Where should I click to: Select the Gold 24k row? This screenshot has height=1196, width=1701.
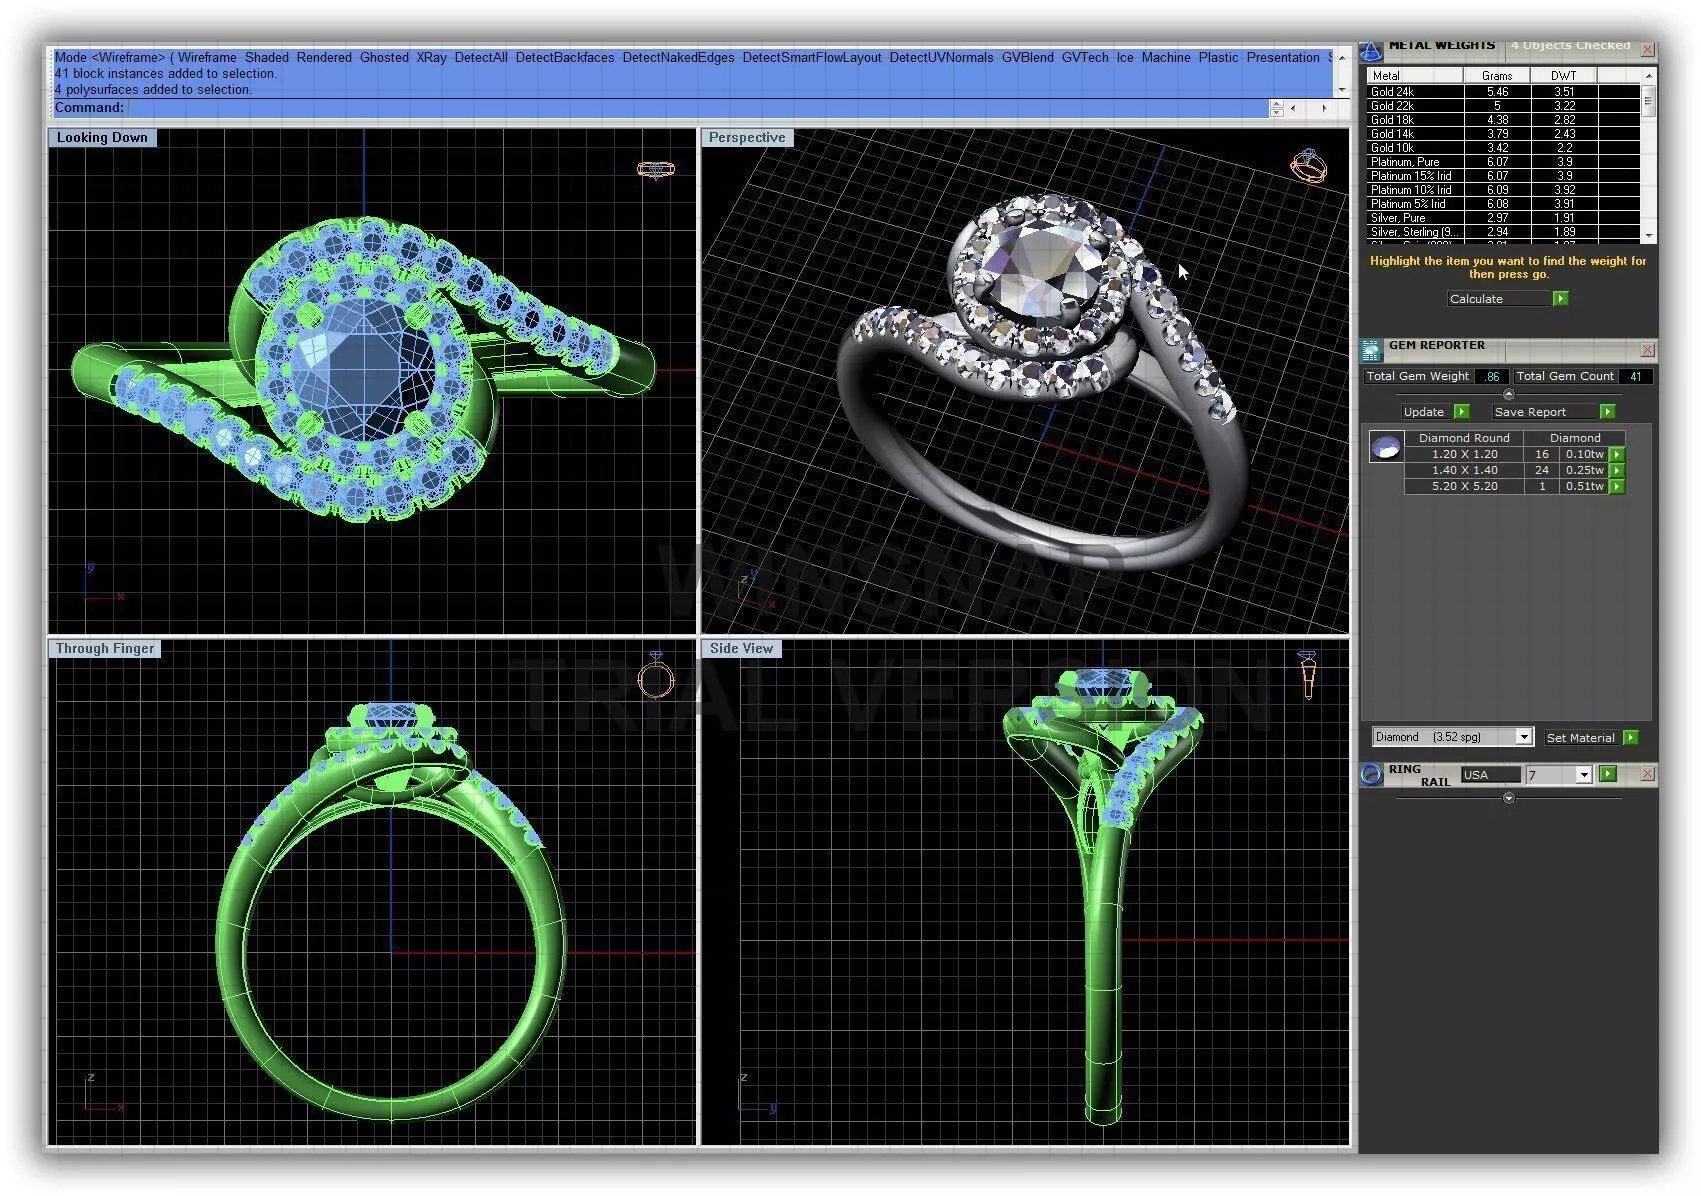tap(1503, 92)
